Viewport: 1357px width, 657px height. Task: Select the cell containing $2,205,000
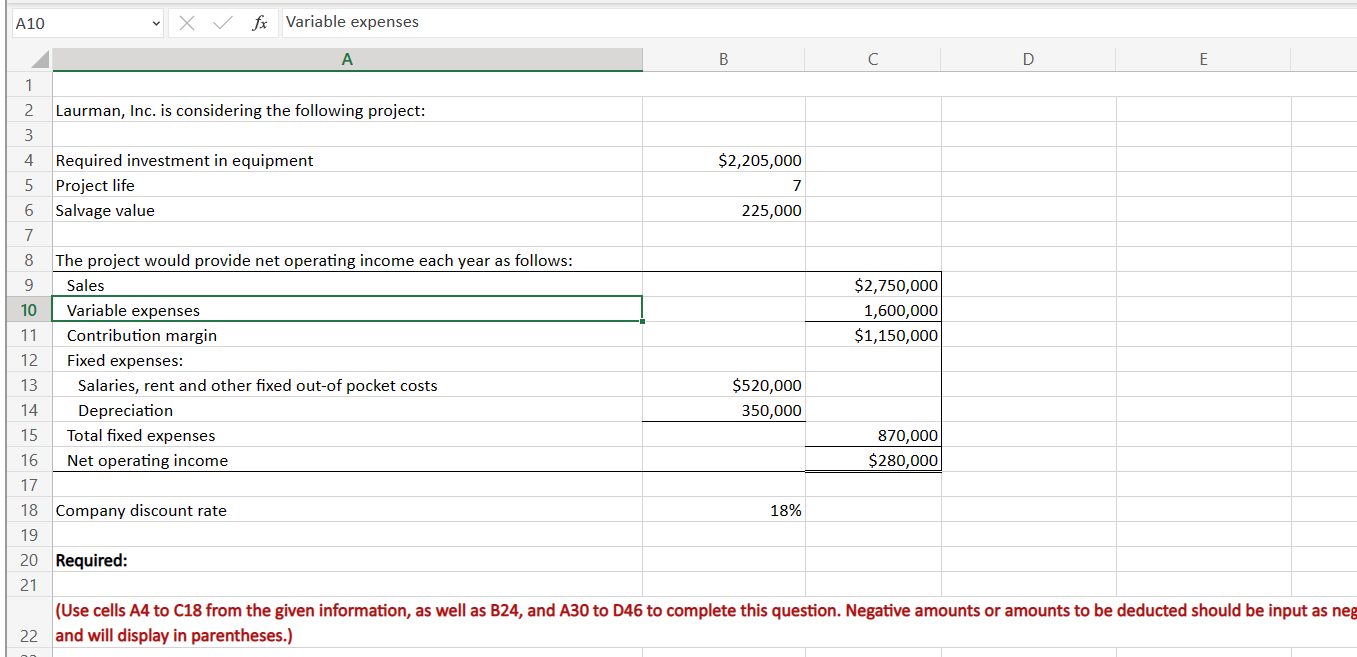click(x=723, y=160)
